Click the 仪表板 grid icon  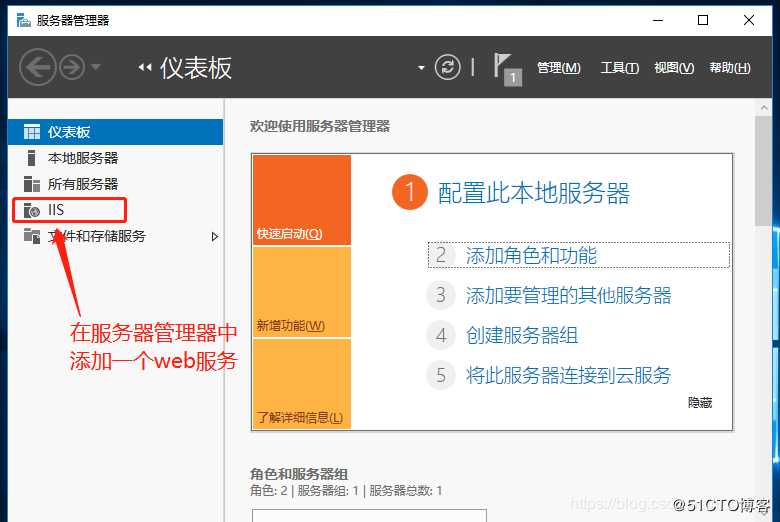[x=32, y=132]
